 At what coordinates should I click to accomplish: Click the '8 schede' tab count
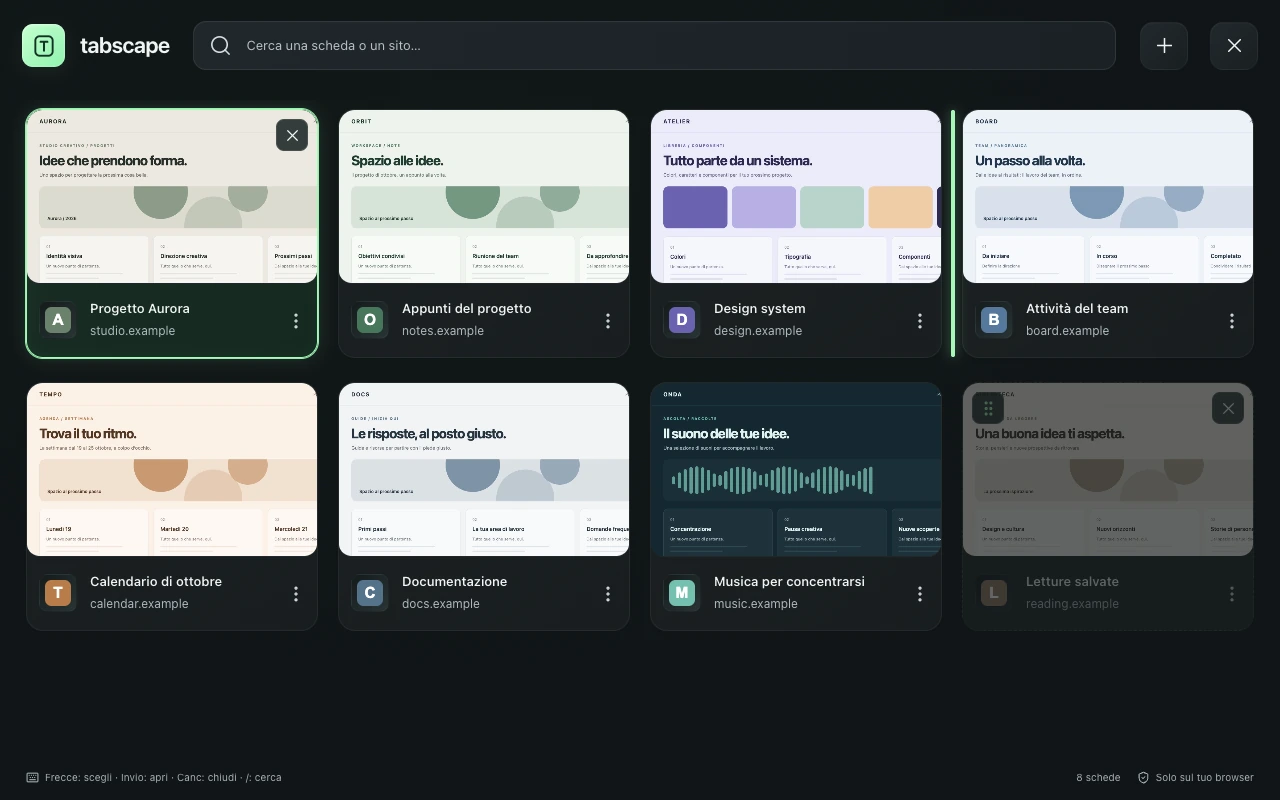click(x=1098, y=778)
